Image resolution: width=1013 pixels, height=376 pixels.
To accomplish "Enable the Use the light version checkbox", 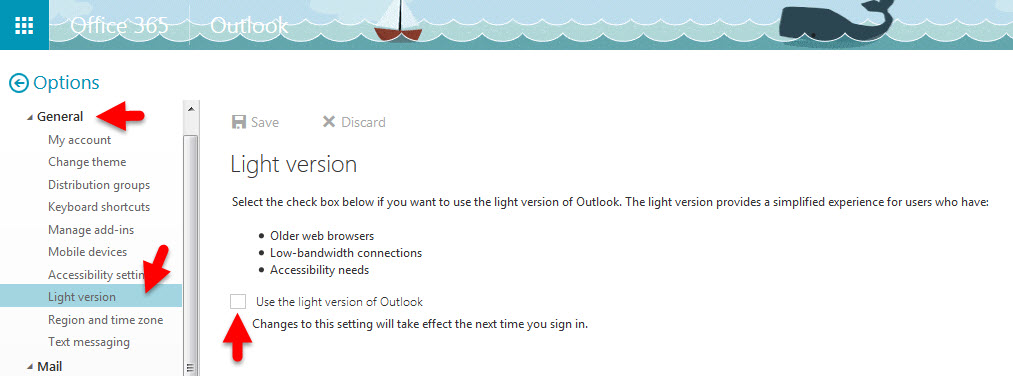I will pyautogui.click(x=238, y=301).
